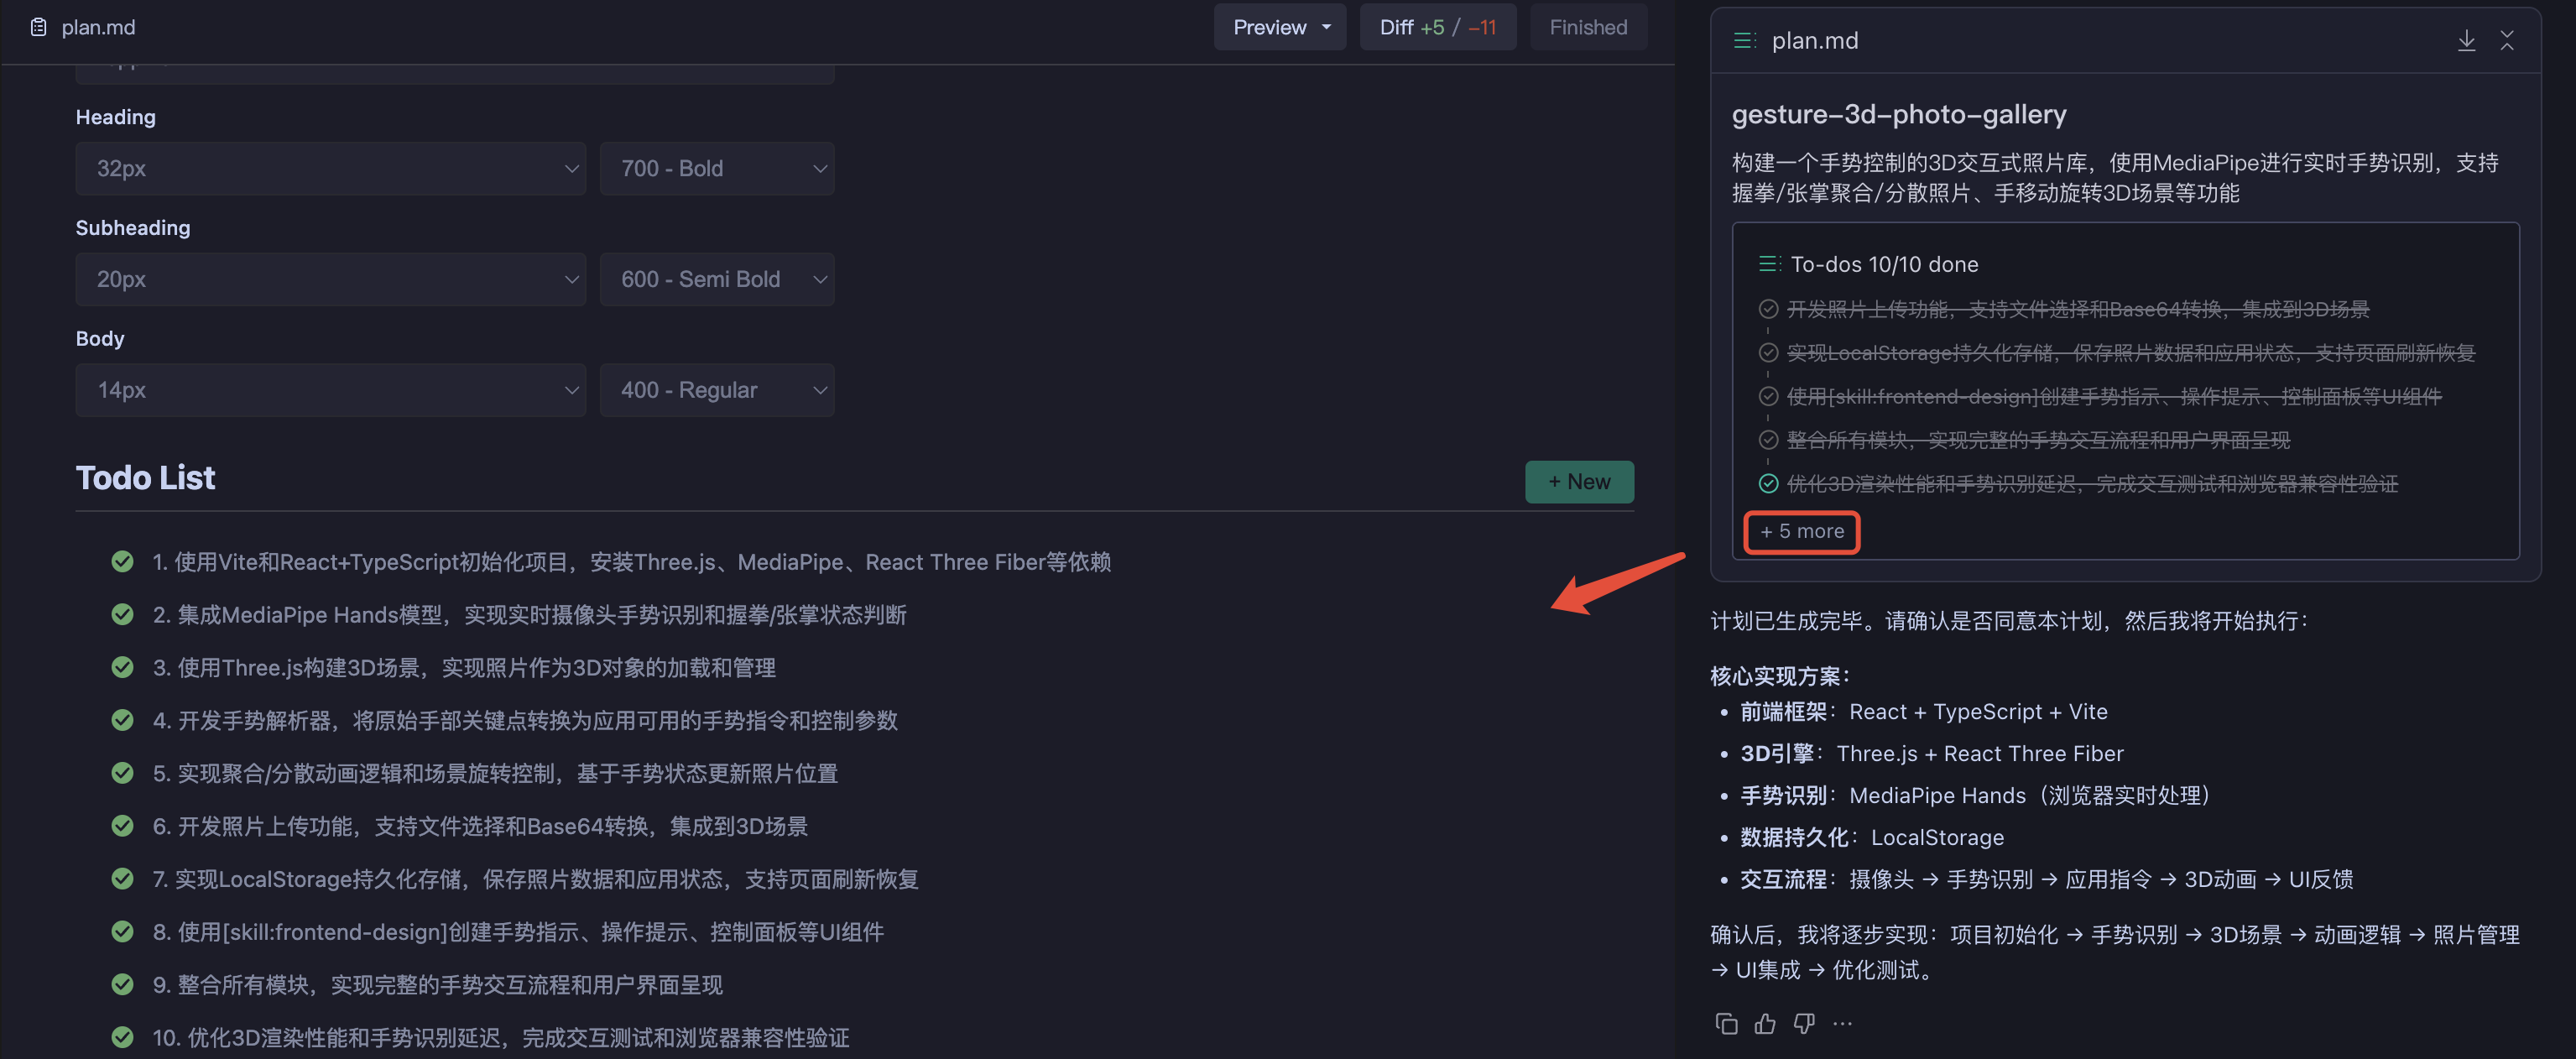Click the document icon beside plan.md filename
Screen dimensions: 2576x1059
[38, 27]
